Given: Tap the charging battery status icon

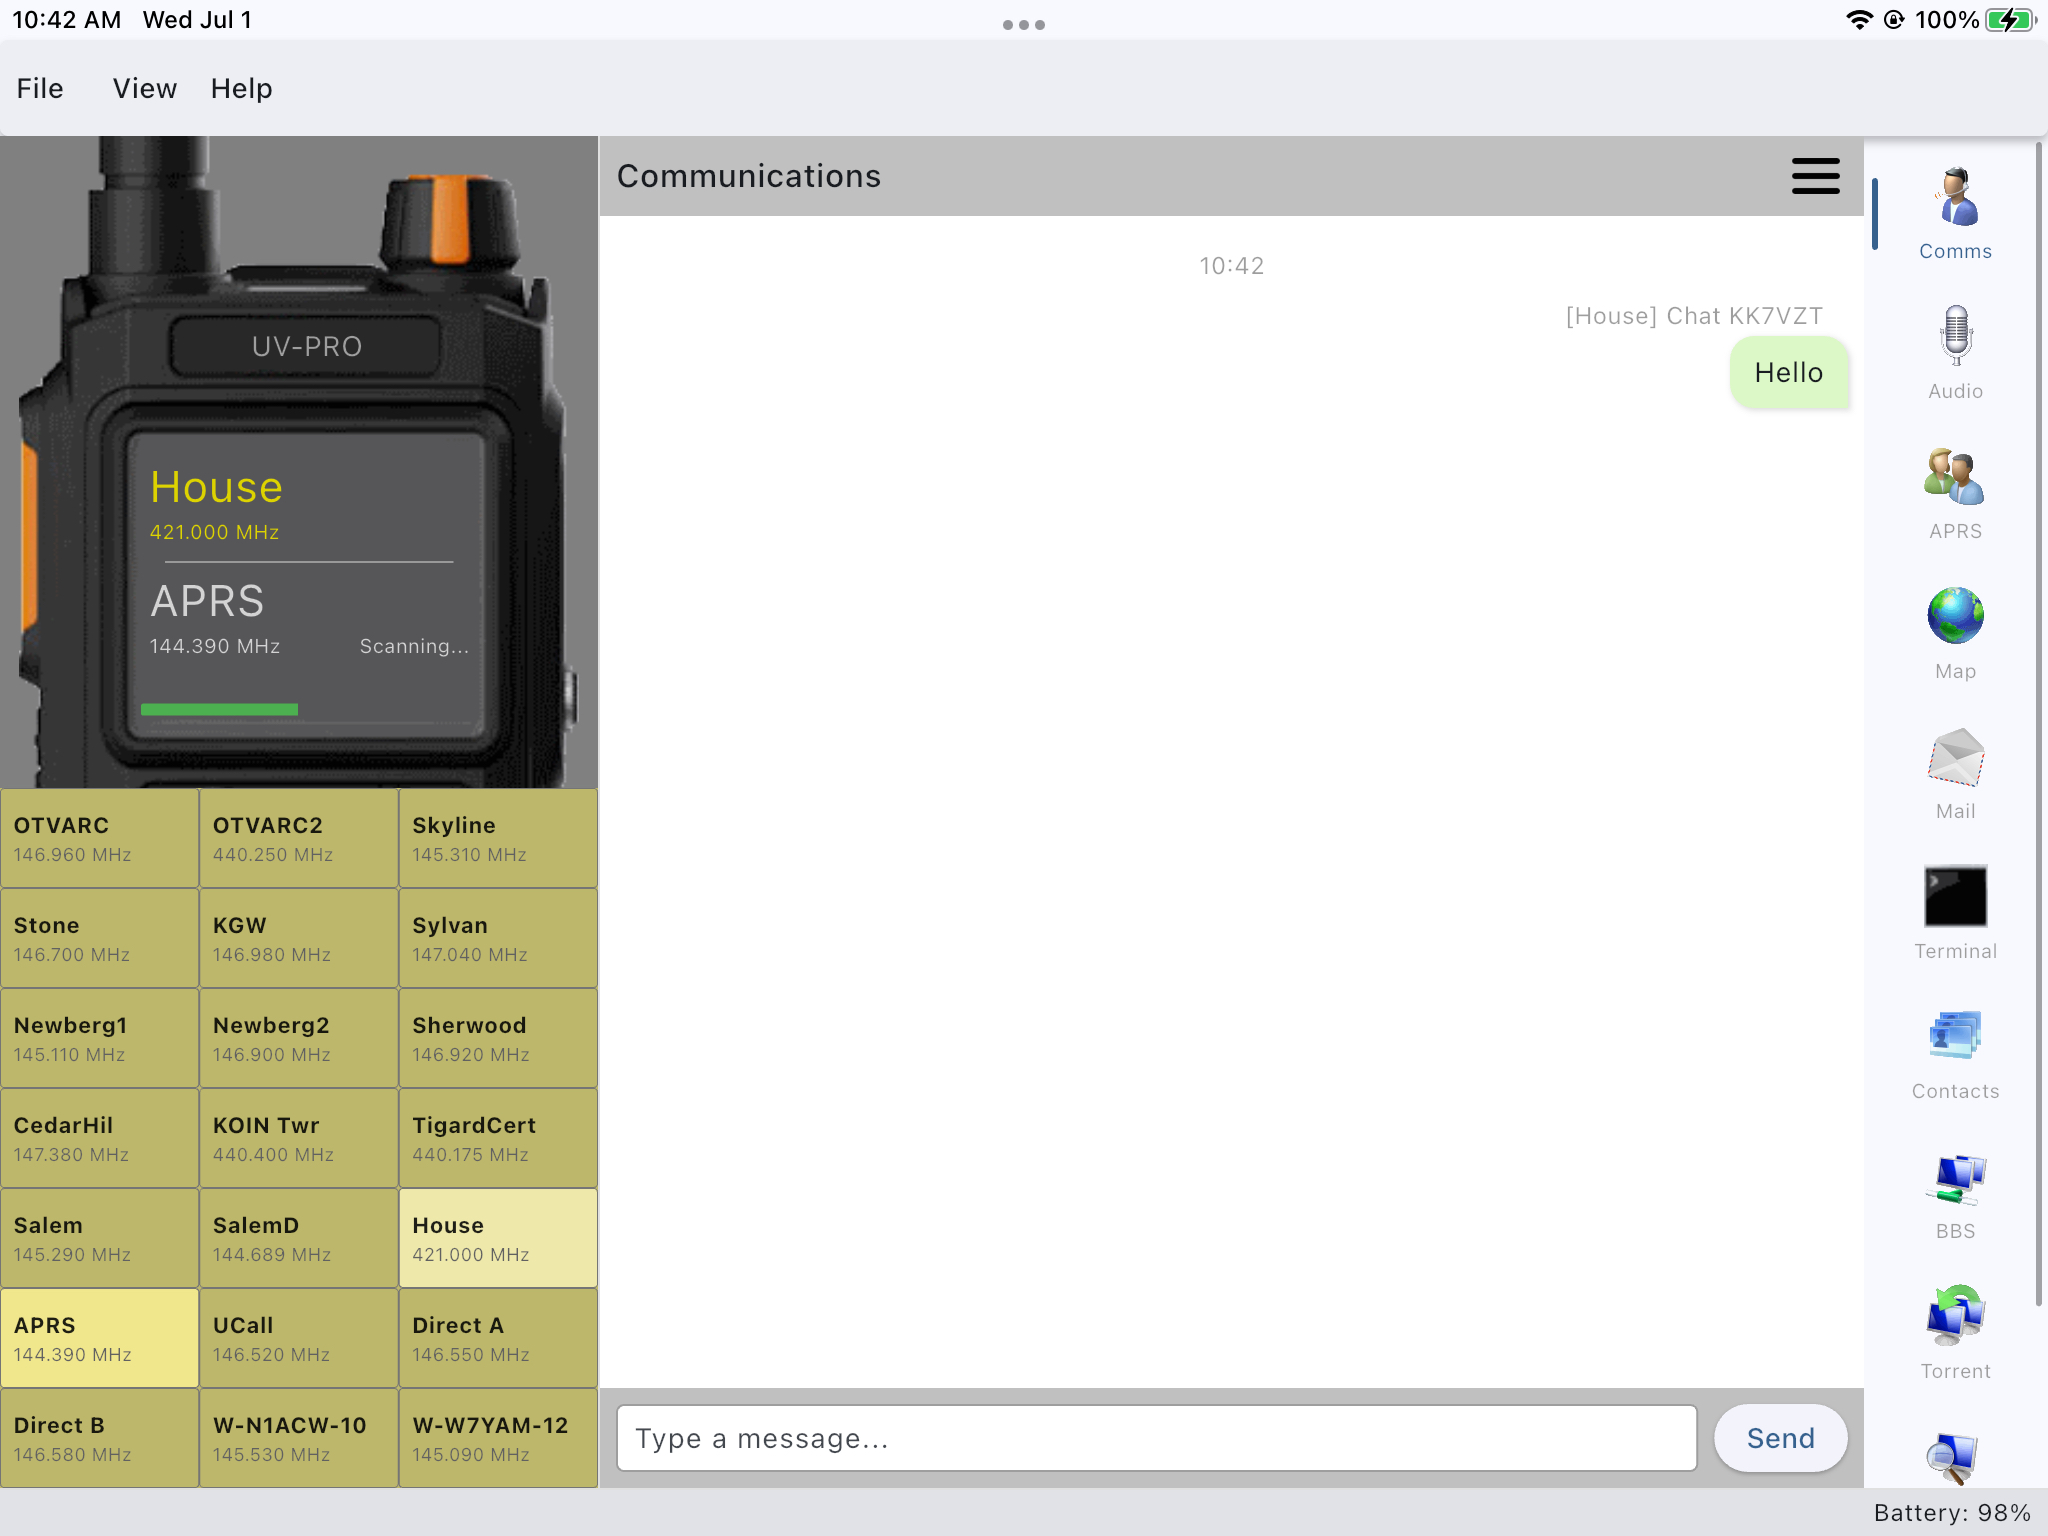Looking at the screenshot, I should (x=2011, y=20).
